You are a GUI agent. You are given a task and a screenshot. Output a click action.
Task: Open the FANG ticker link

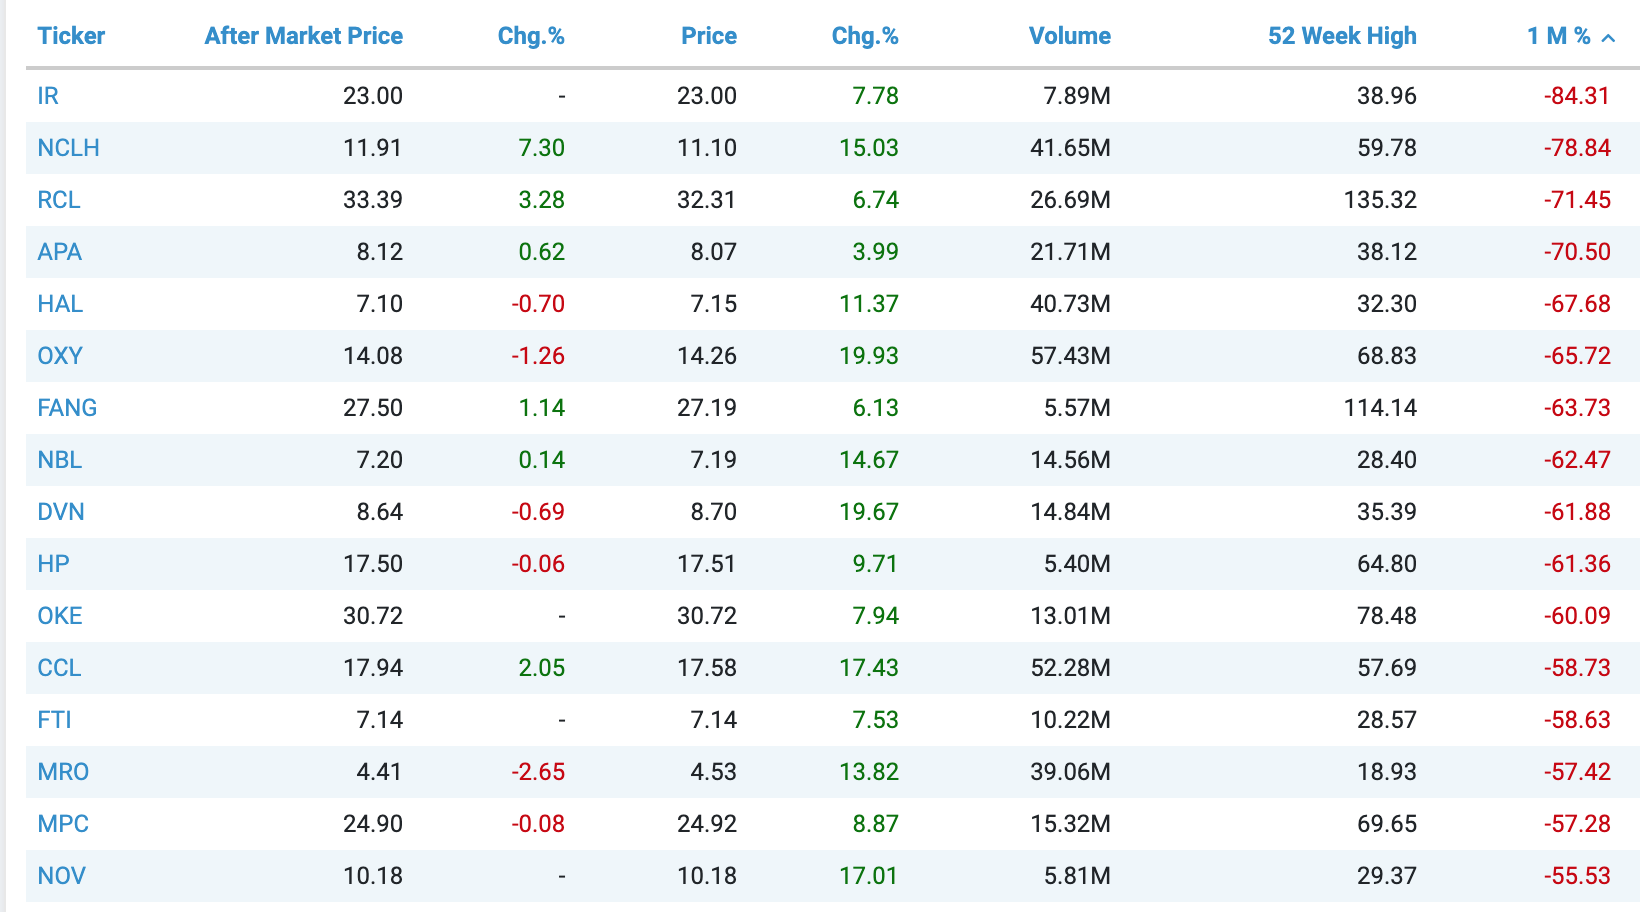pyautogui.click(x=67, y=408)
